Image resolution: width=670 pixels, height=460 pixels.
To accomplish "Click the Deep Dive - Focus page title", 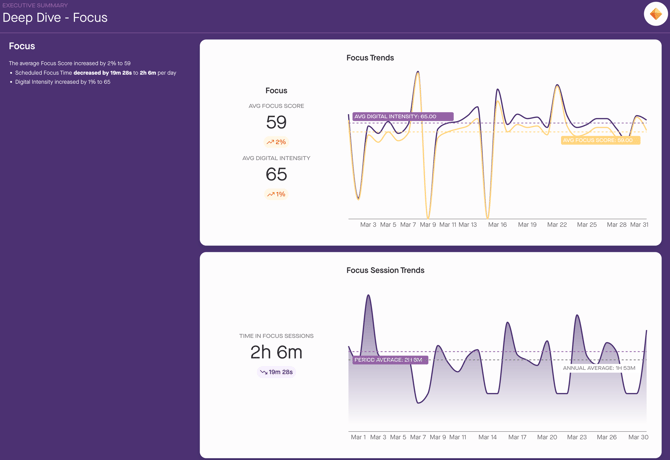I will pos(55,18).
